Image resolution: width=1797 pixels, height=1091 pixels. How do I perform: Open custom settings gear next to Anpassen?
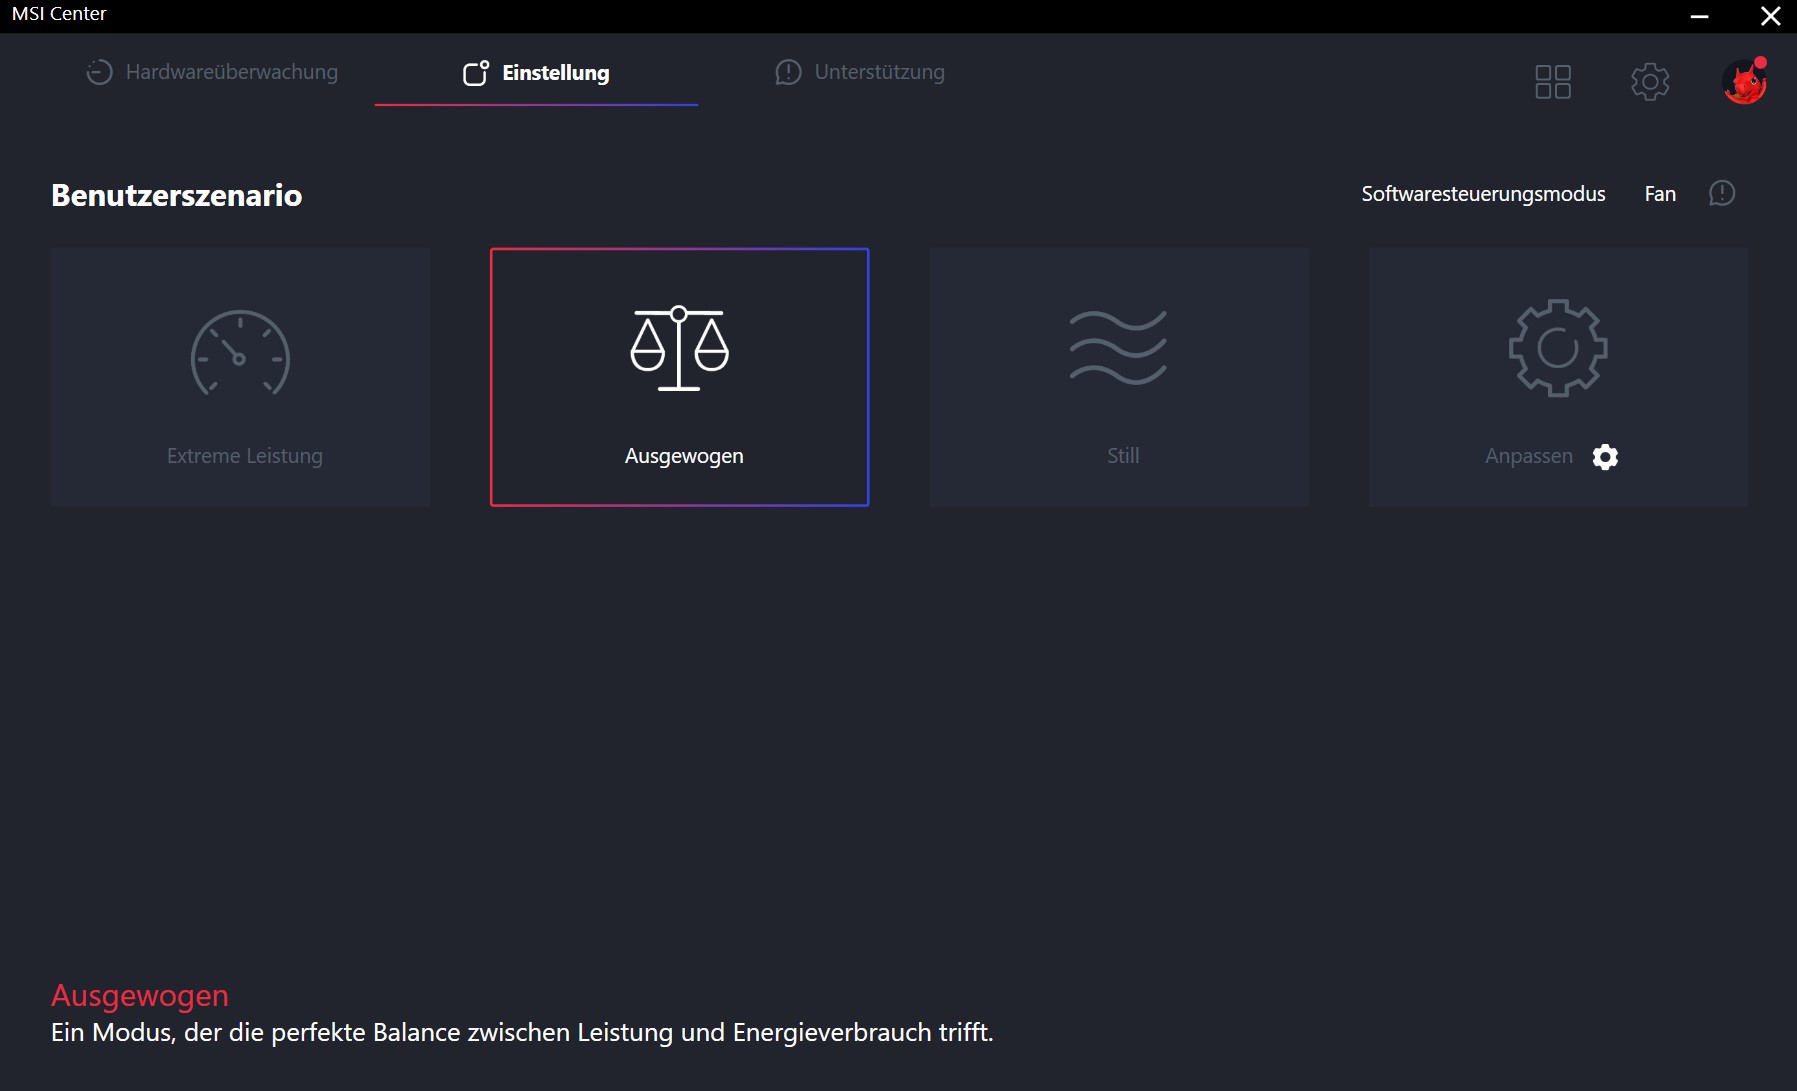coord(1605,457)
